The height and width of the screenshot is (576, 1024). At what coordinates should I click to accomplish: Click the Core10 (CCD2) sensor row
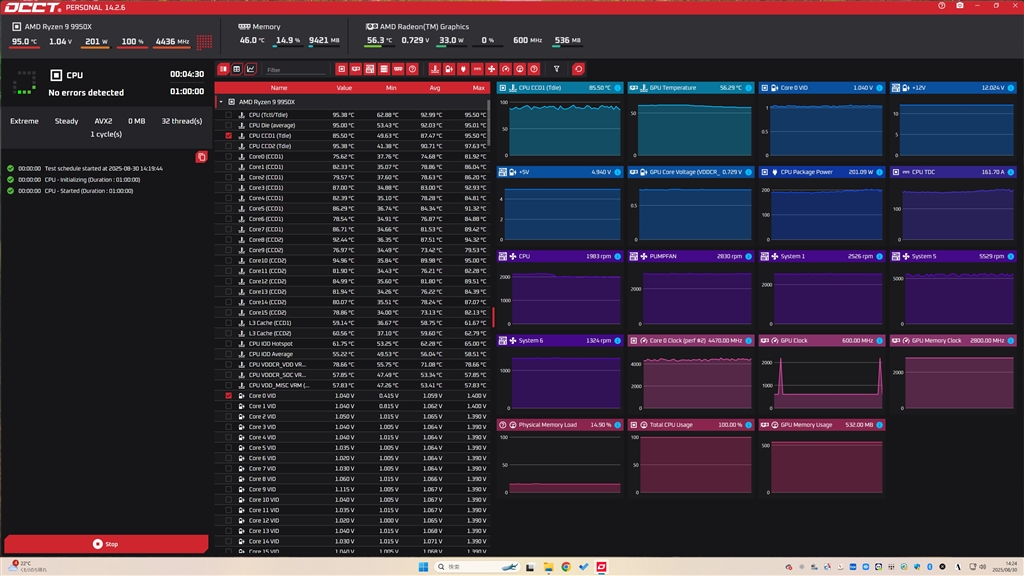352,261
